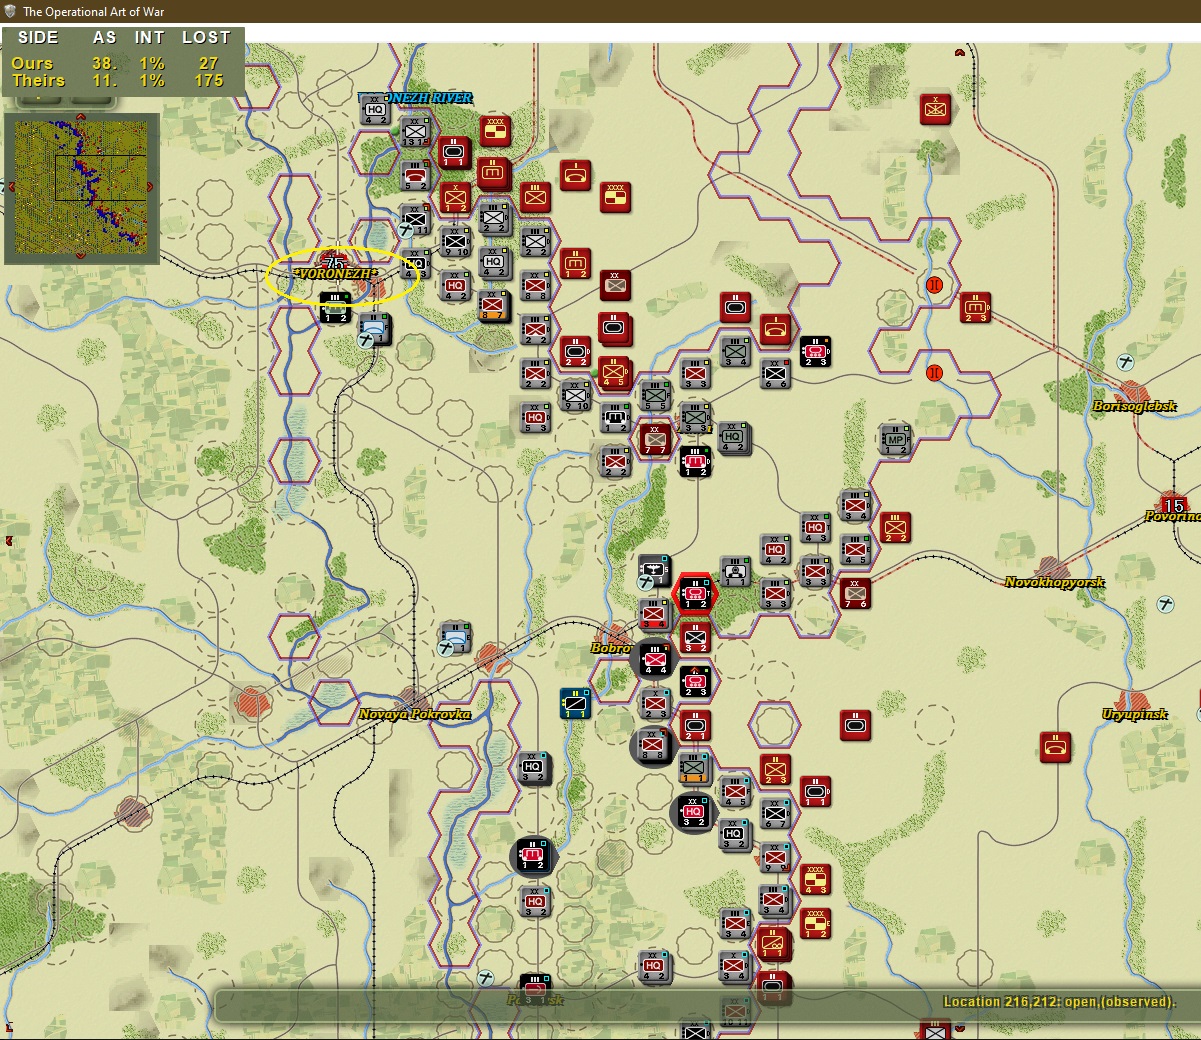Image resolution: width=1201 pixels, height=1040 pixels.
Task: Click the Novaya Pokrovka town label
Action: click(x=414, y=714)
